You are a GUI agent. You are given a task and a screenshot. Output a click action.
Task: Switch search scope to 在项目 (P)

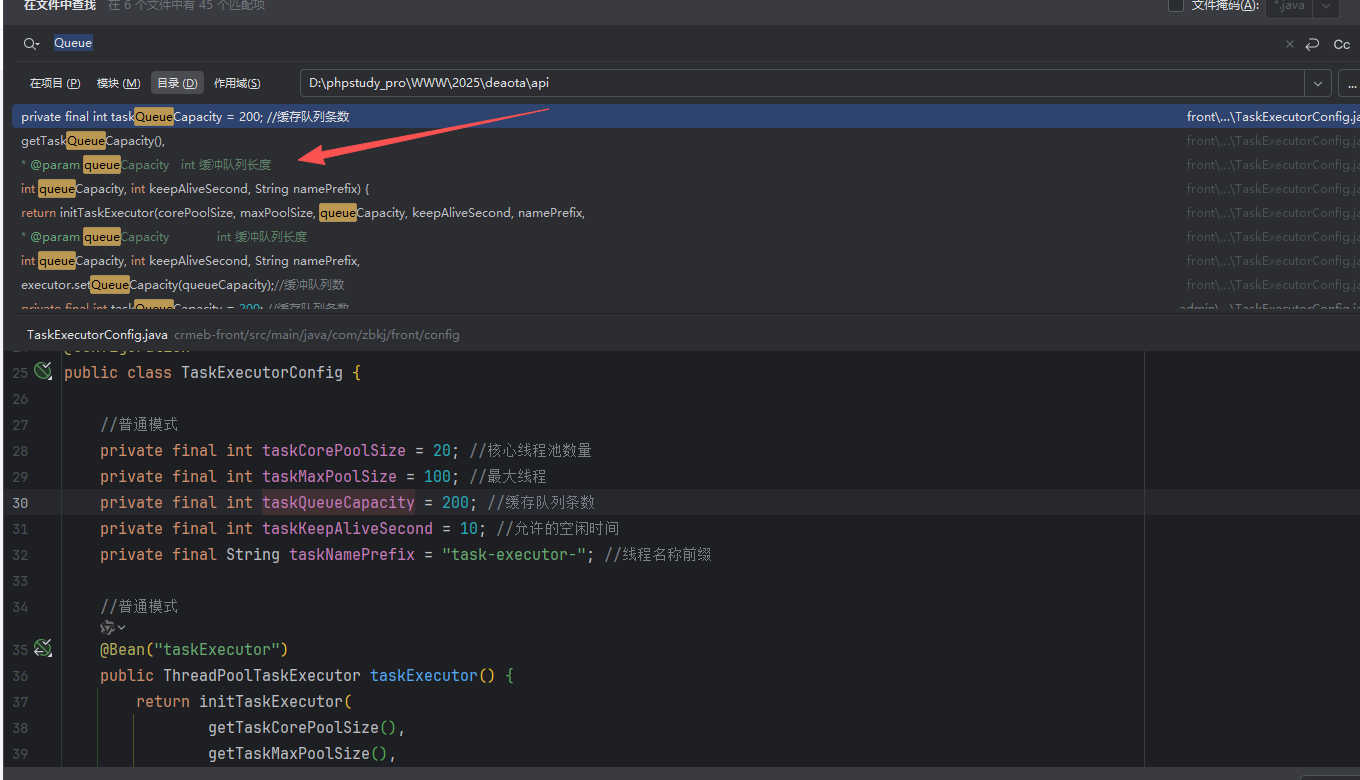point(55,83)
